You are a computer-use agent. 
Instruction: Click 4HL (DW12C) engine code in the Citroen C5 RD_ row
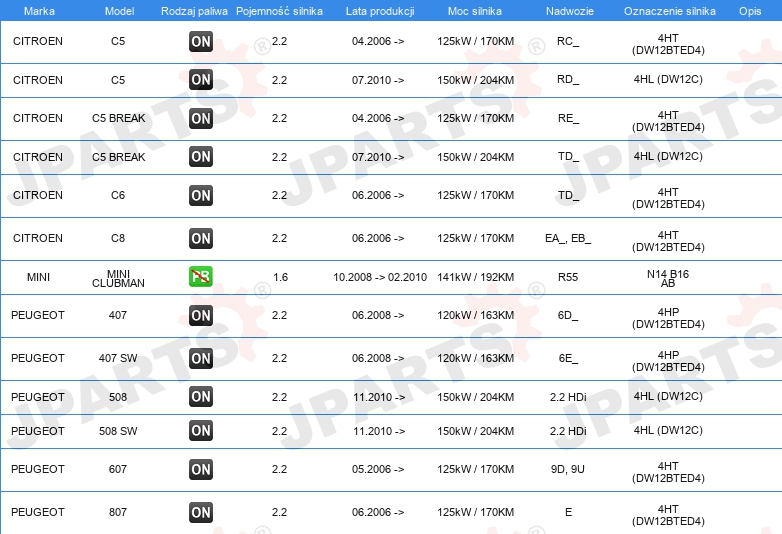[668, 79]
